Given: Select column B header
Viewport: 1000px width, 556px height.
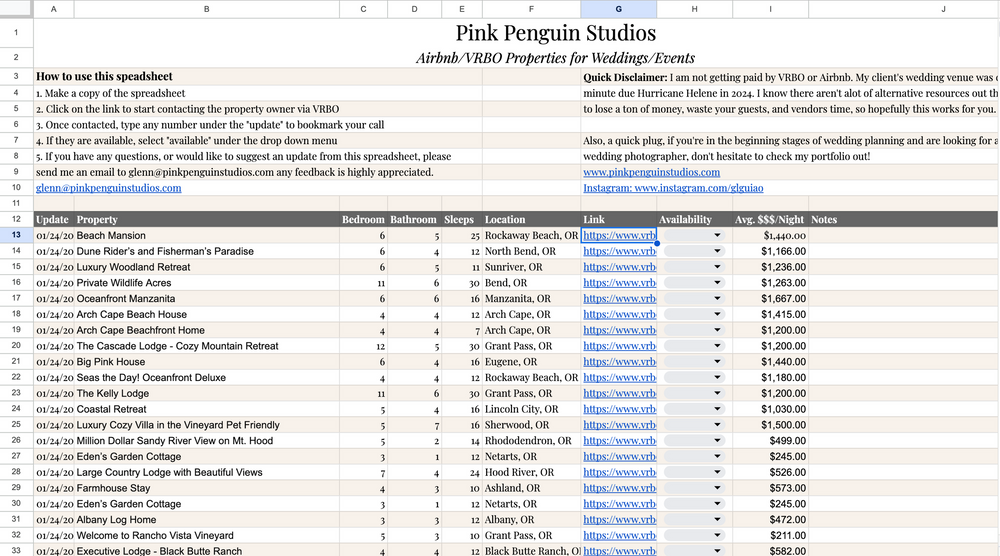Looking at the screenshot, I should (x=207, y=9).
